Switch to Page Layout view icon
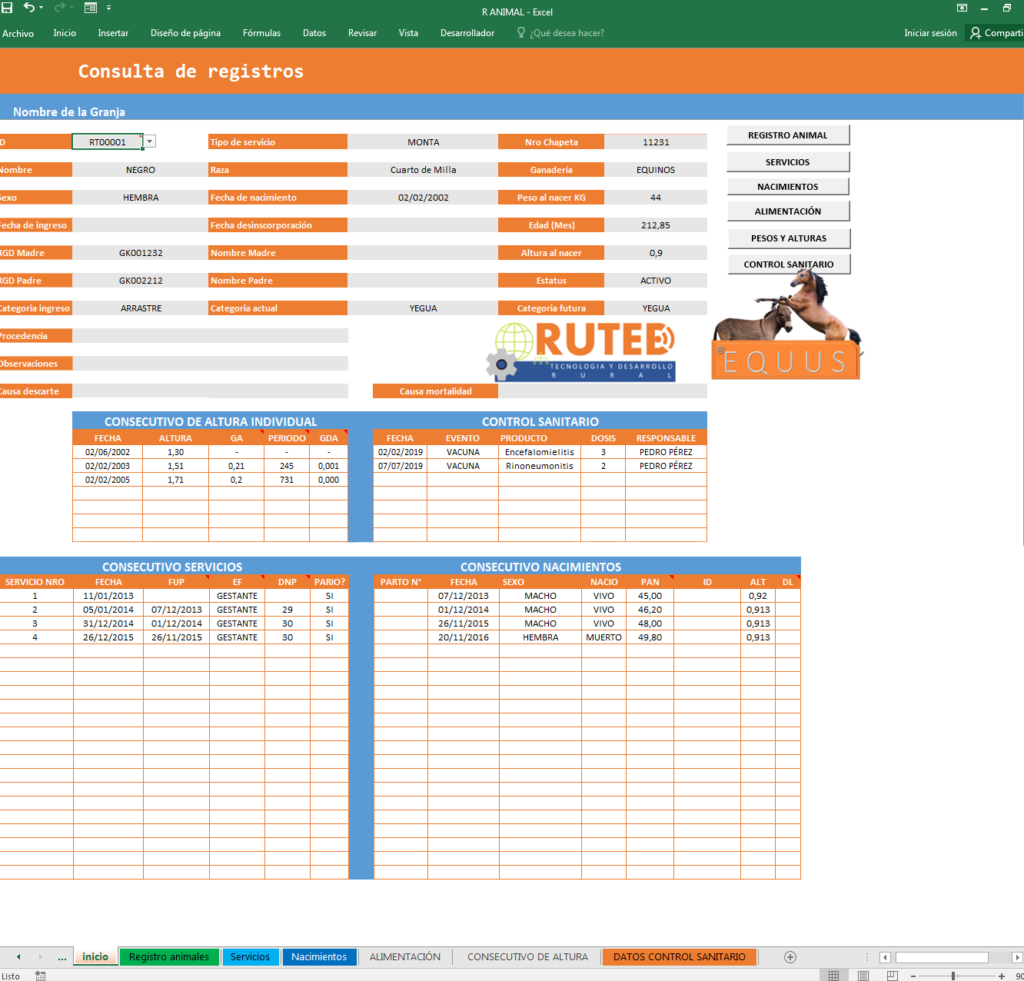Viewport: 1024px width, 981px height. point(861,975)
